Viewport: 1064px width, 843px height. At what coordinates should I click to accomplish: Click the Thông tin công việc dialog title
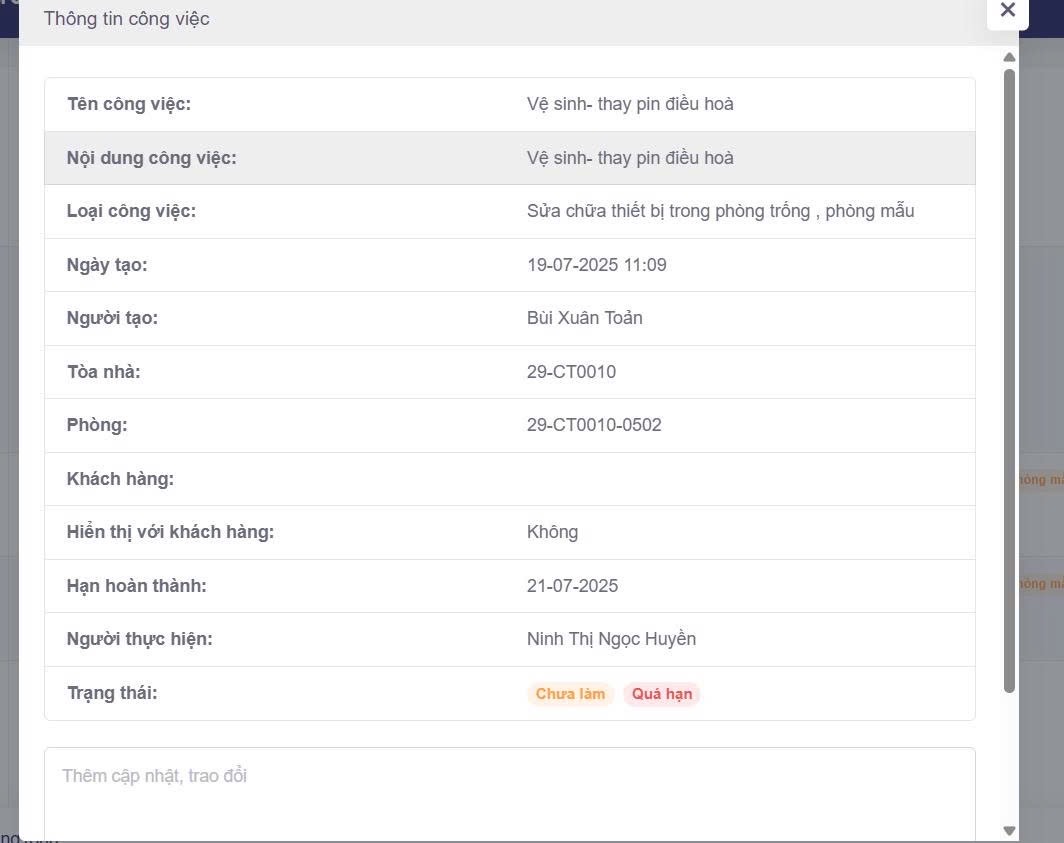pos(127,19)
